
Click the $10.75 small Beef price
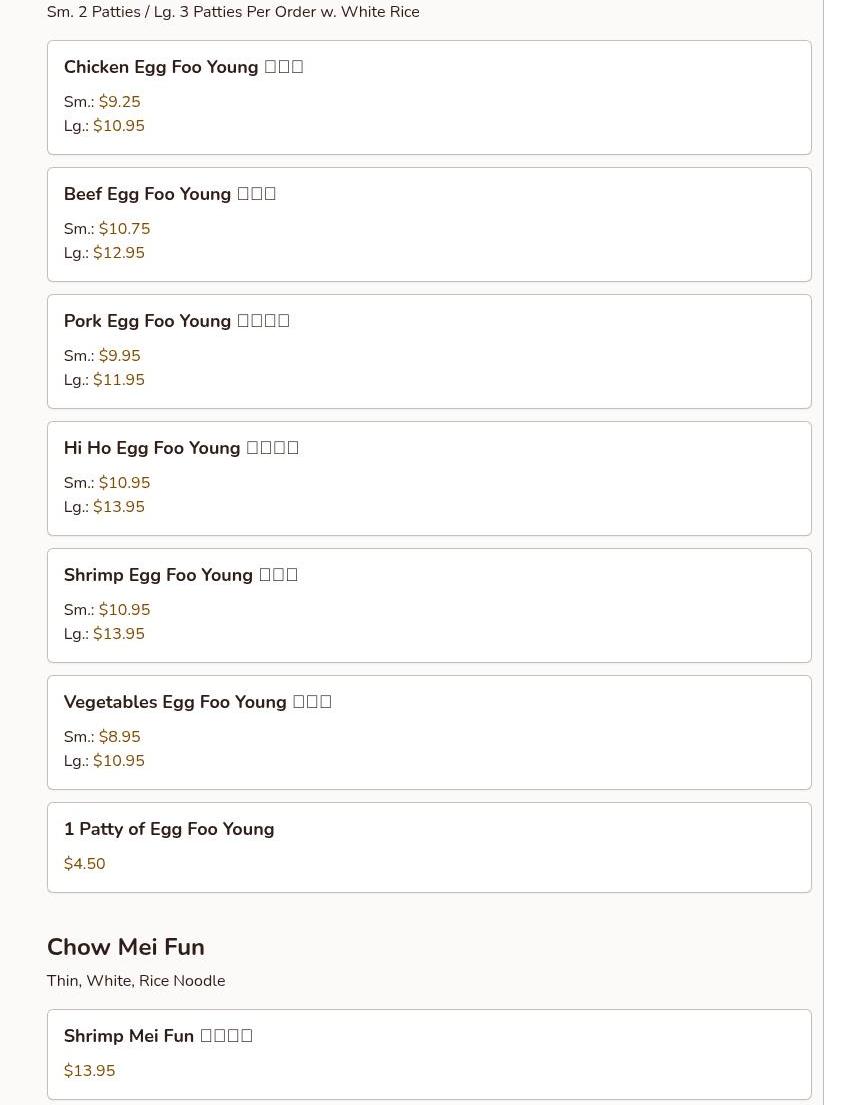point(124,229)
